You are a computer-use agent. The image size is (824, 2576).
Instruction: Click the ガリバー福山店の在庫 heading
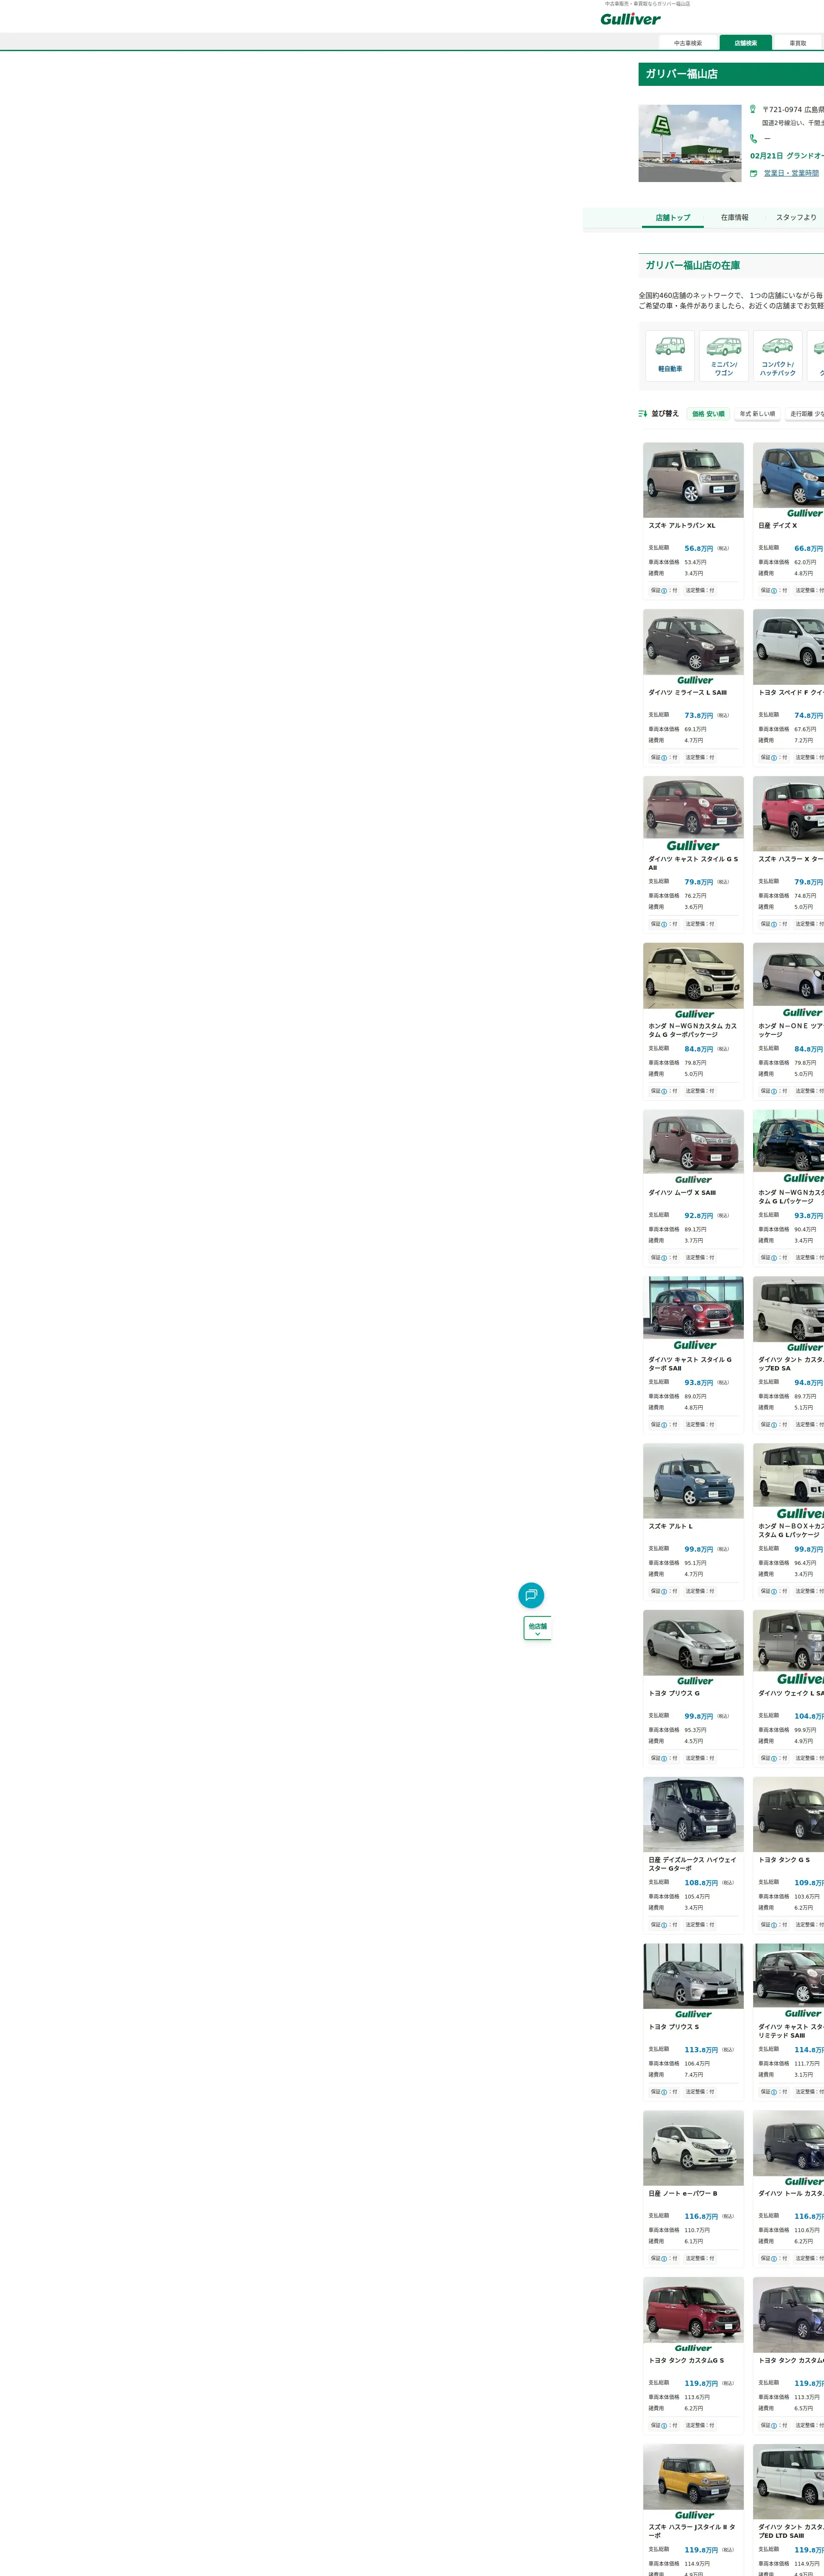[693, 266]
